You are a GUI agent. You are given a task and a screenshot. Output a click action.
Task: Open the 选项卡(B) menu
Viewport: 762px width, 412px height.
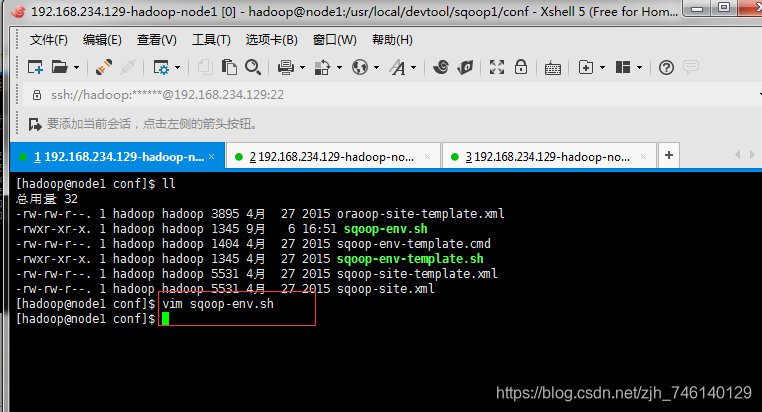271,40
